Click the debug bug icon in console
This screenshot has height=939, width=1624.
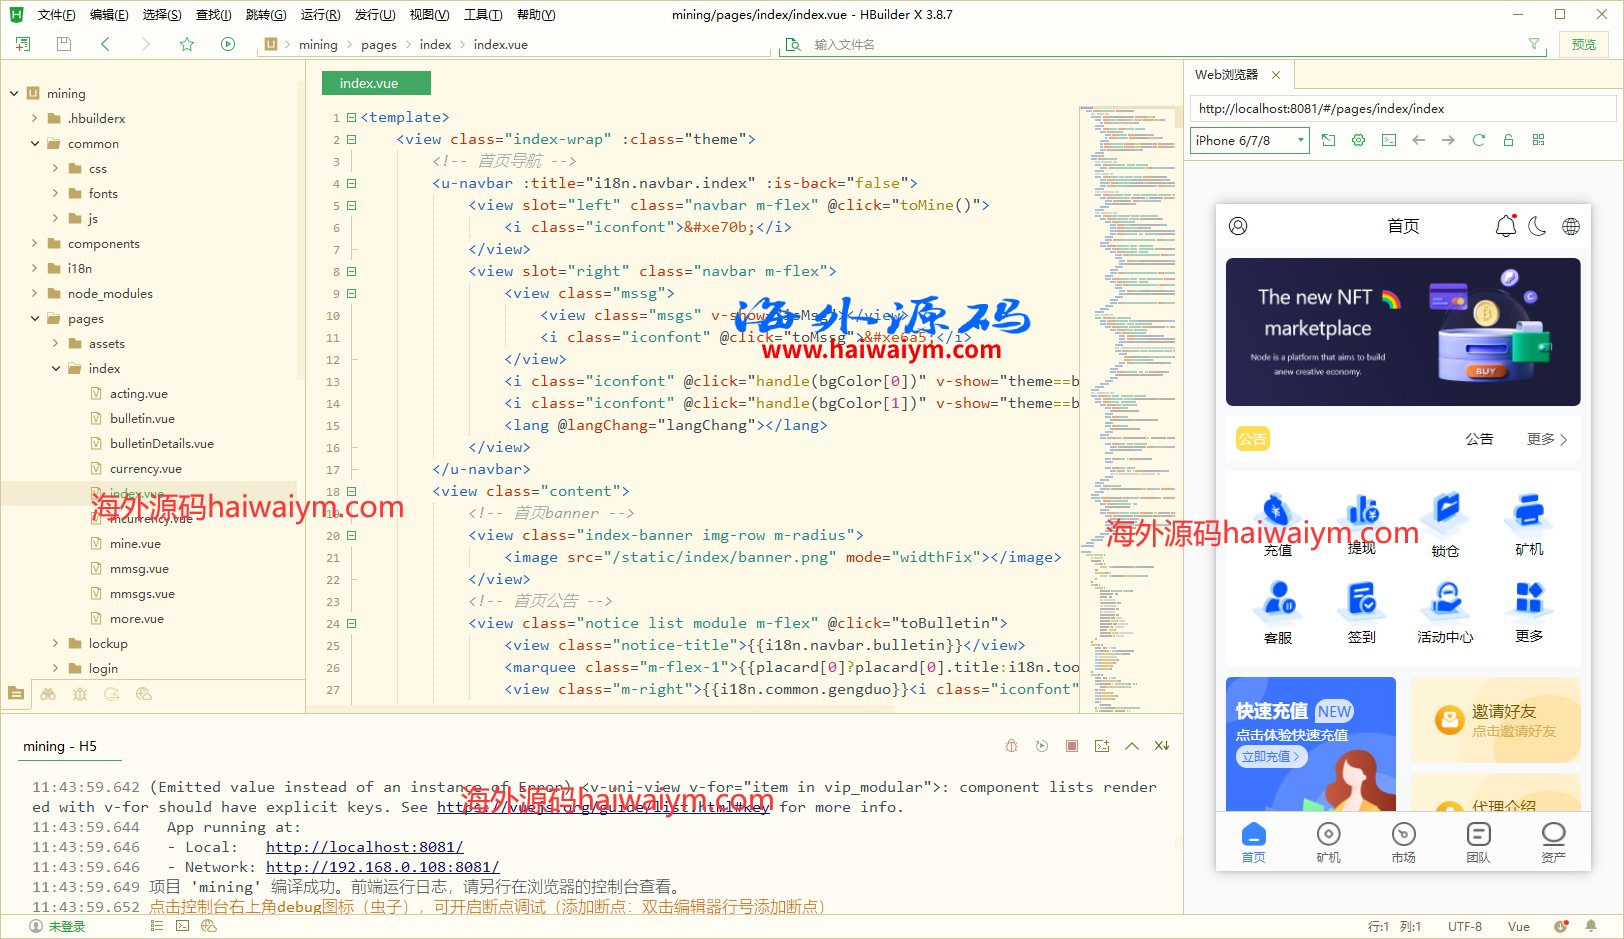(1011, 746)
